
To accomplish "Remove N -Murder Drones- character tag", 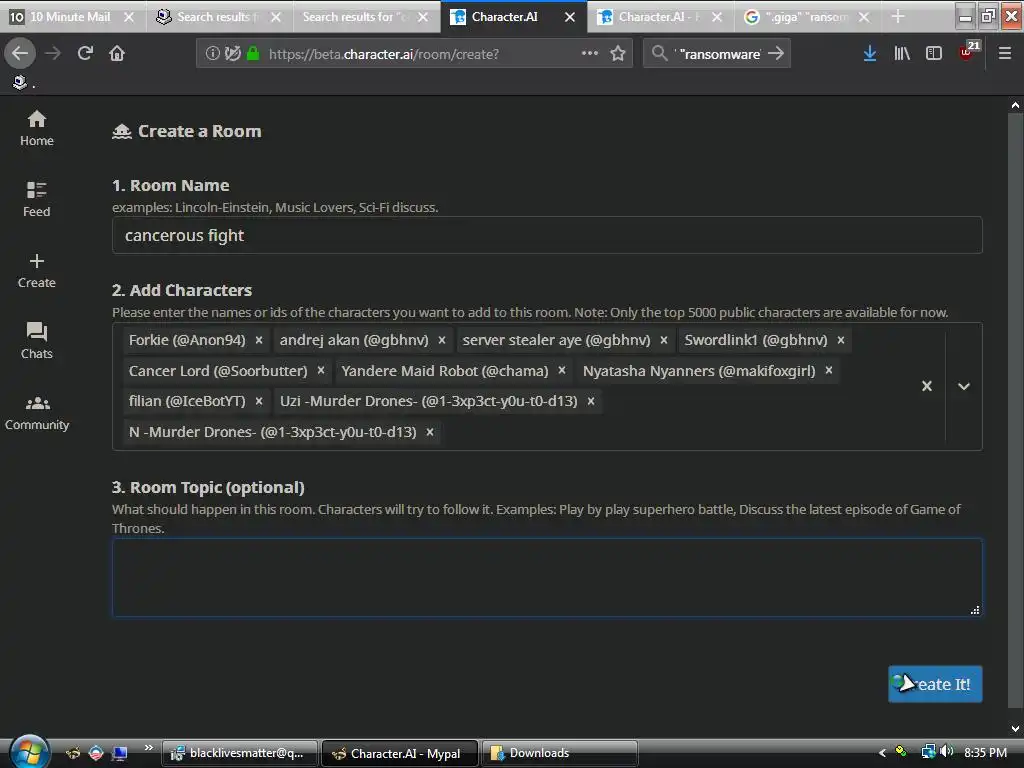I will click(x=430, y=432).
